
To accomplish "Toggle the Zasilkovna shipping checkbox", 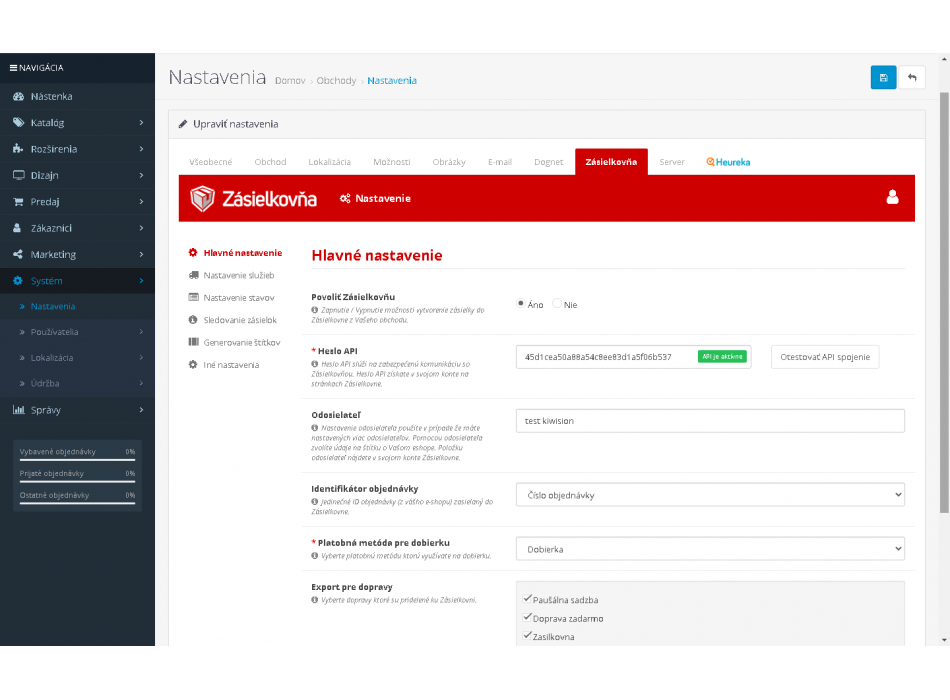I will pyautogui.click(x=527, y=636).
